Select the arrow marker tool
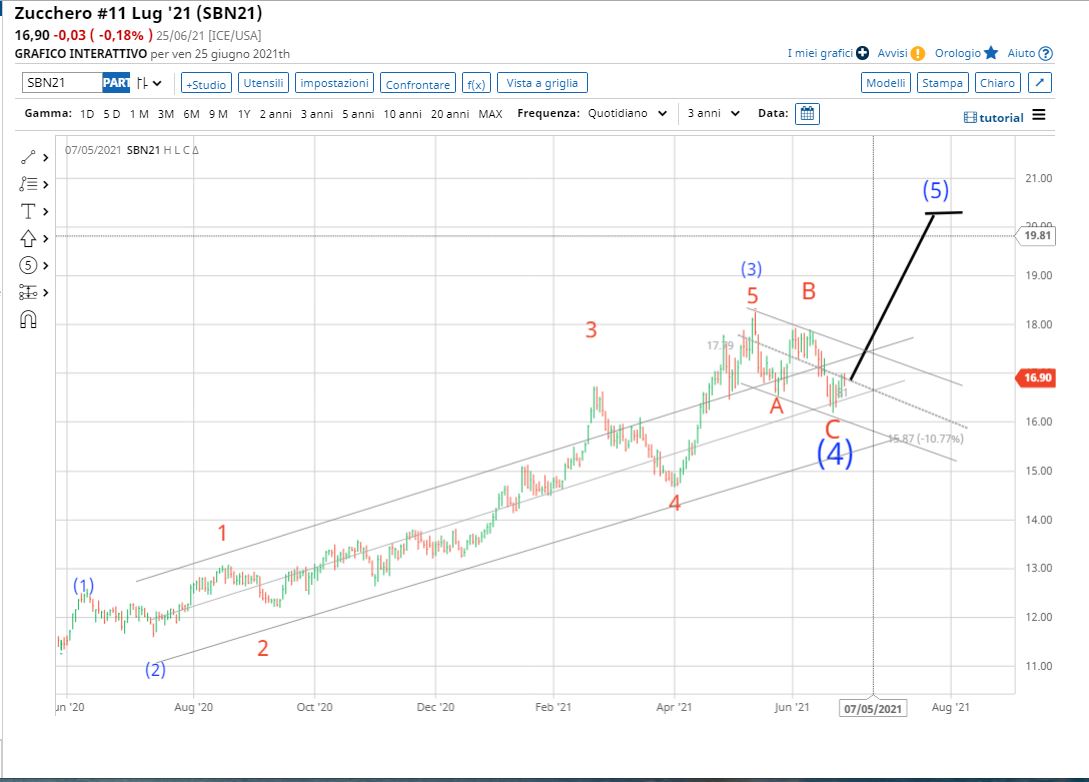 (28, 238)
